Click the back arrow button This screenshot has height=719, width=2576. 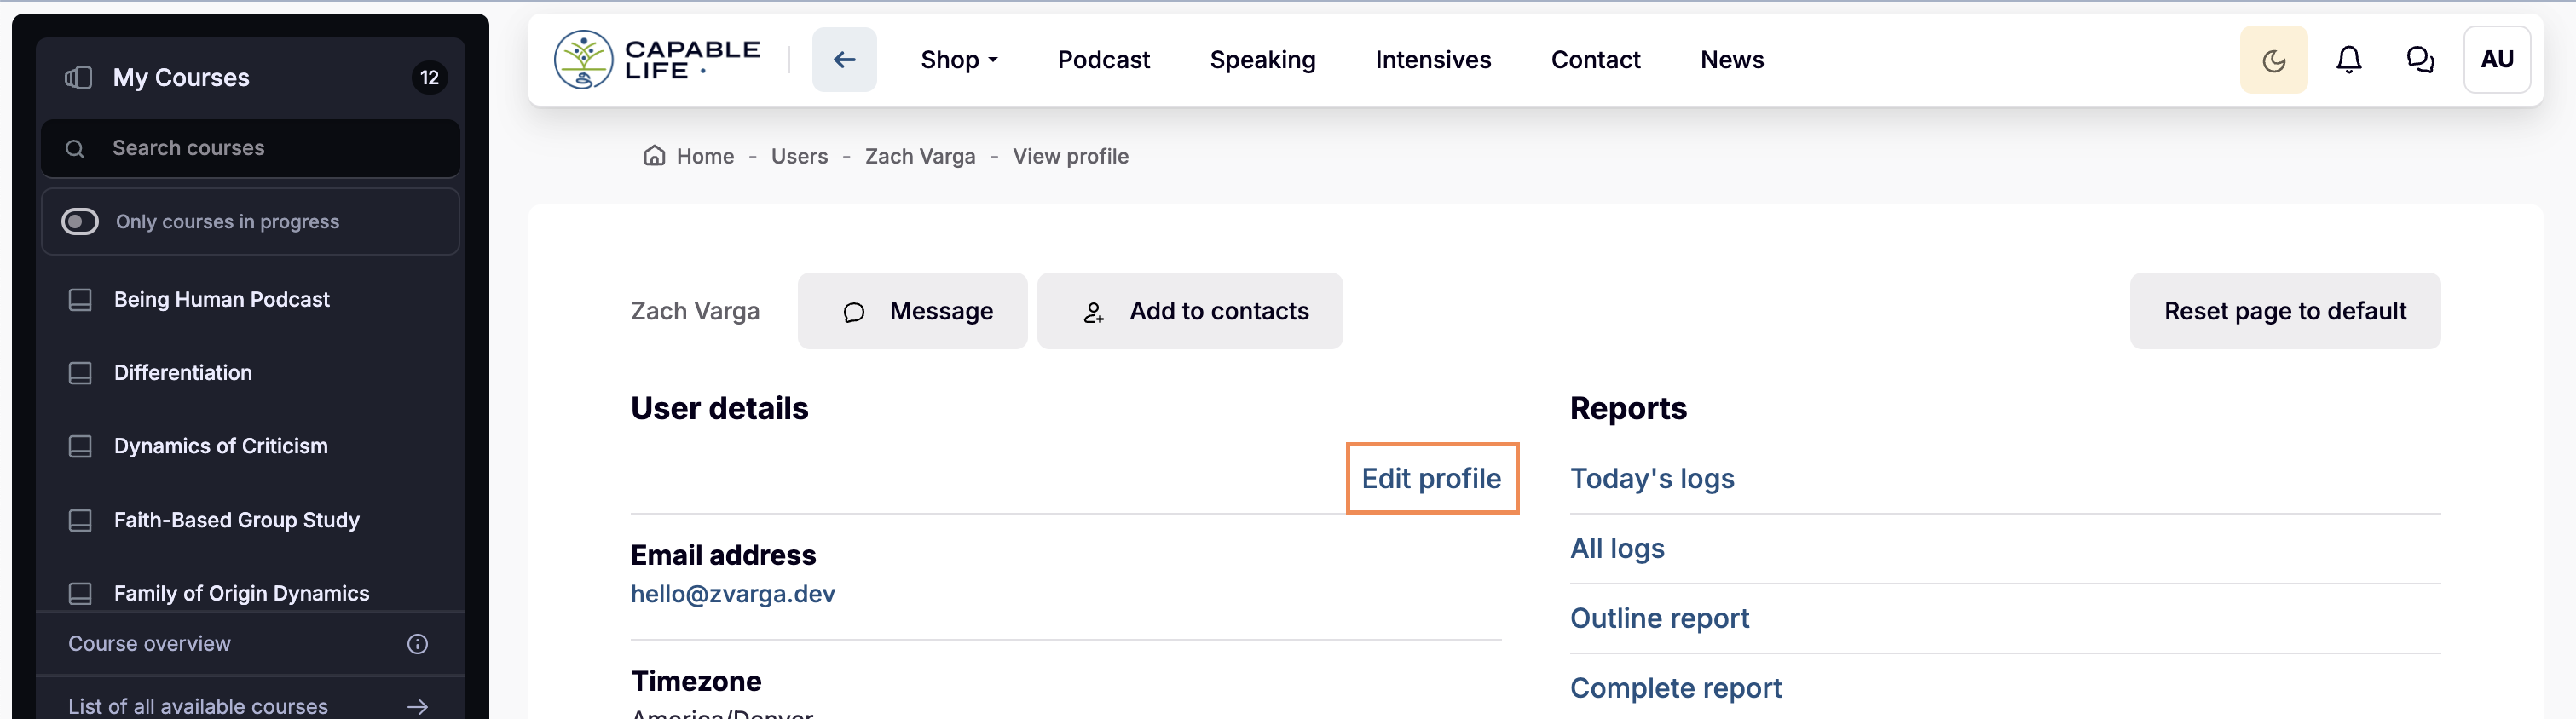coord(844,60)
